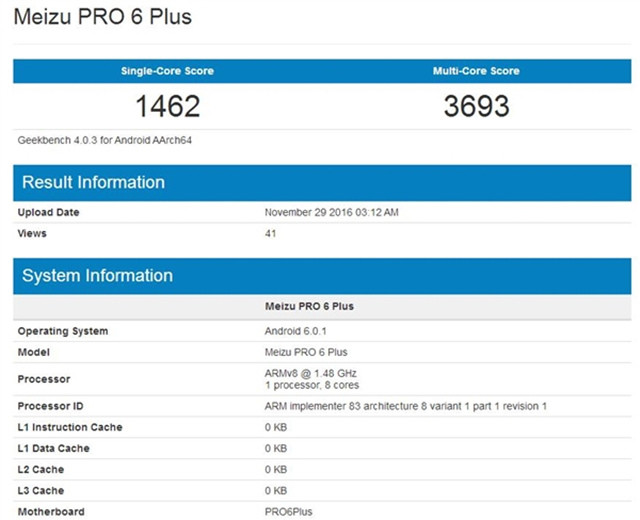Click the Upload Date row label
This screenshot has width=640, height=520.
48,212
